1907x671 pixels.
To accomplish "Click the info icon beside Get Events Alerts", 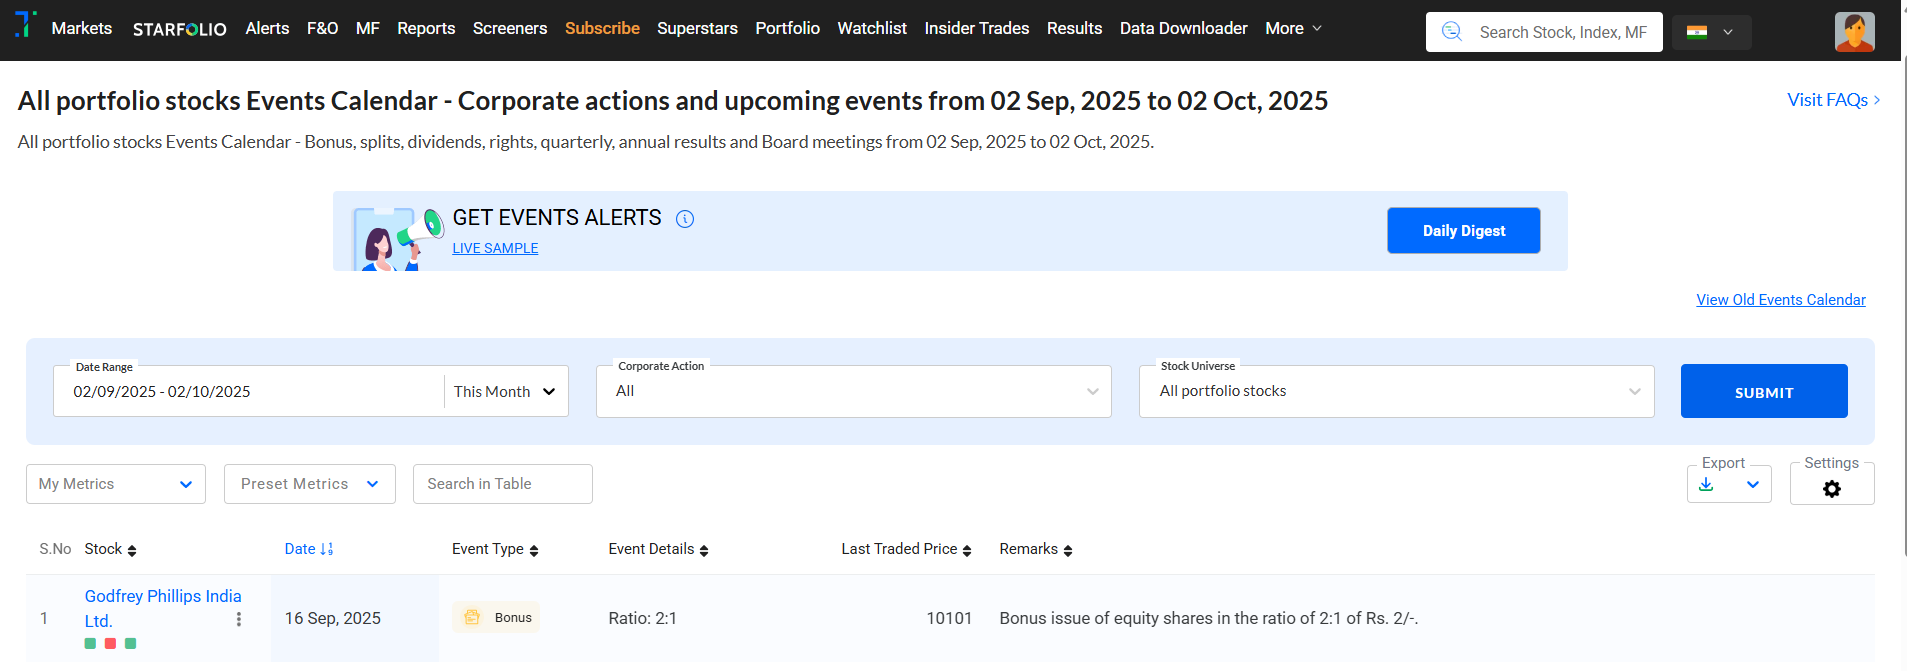I will tap(685, 219).
